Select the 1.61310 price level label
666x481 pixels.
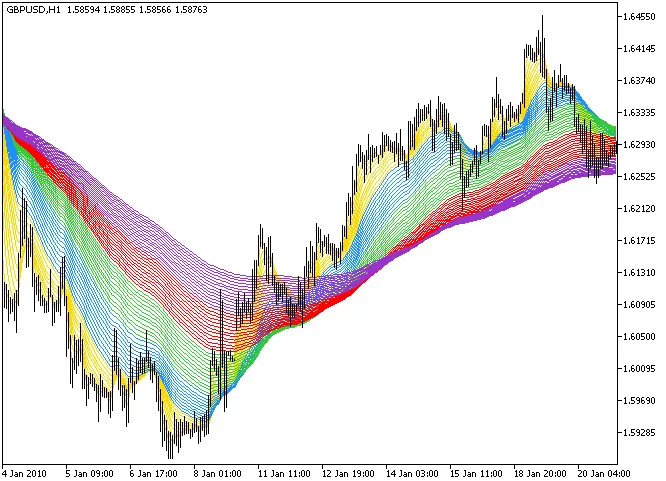[637, 273]
